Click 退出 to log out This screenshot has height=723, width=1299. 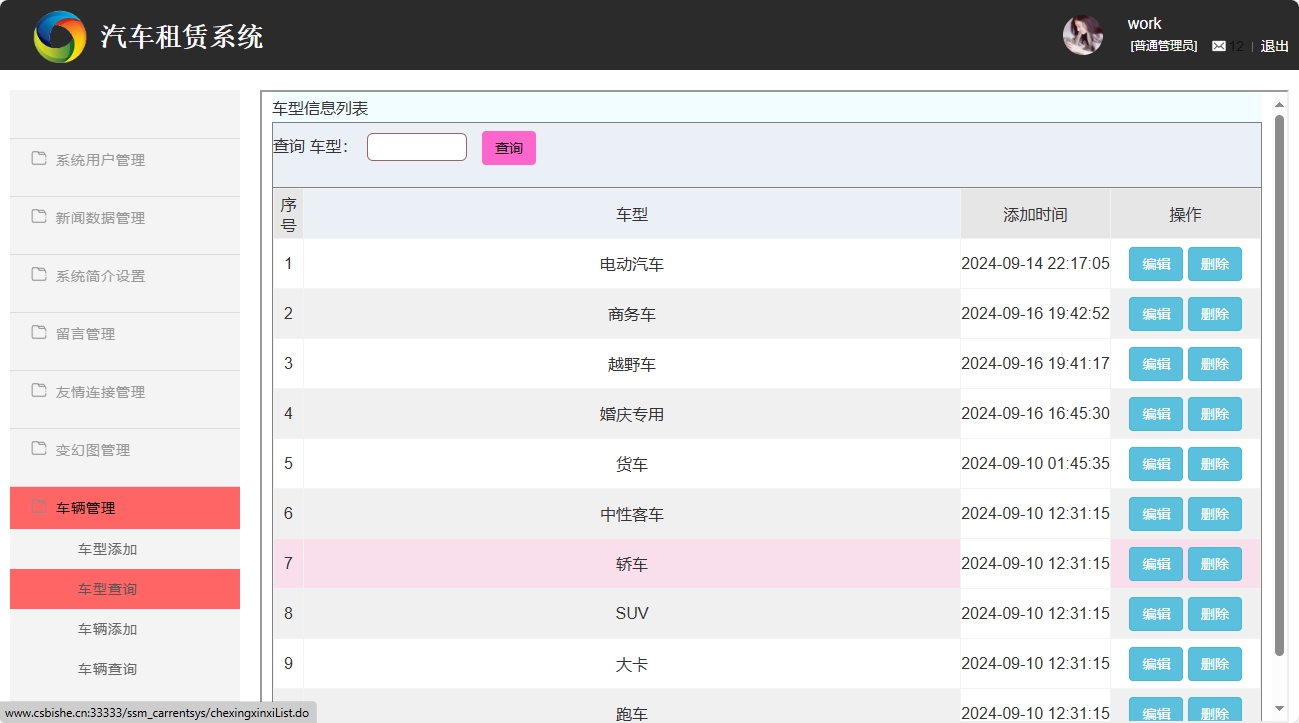click(x=1274, y=46)
